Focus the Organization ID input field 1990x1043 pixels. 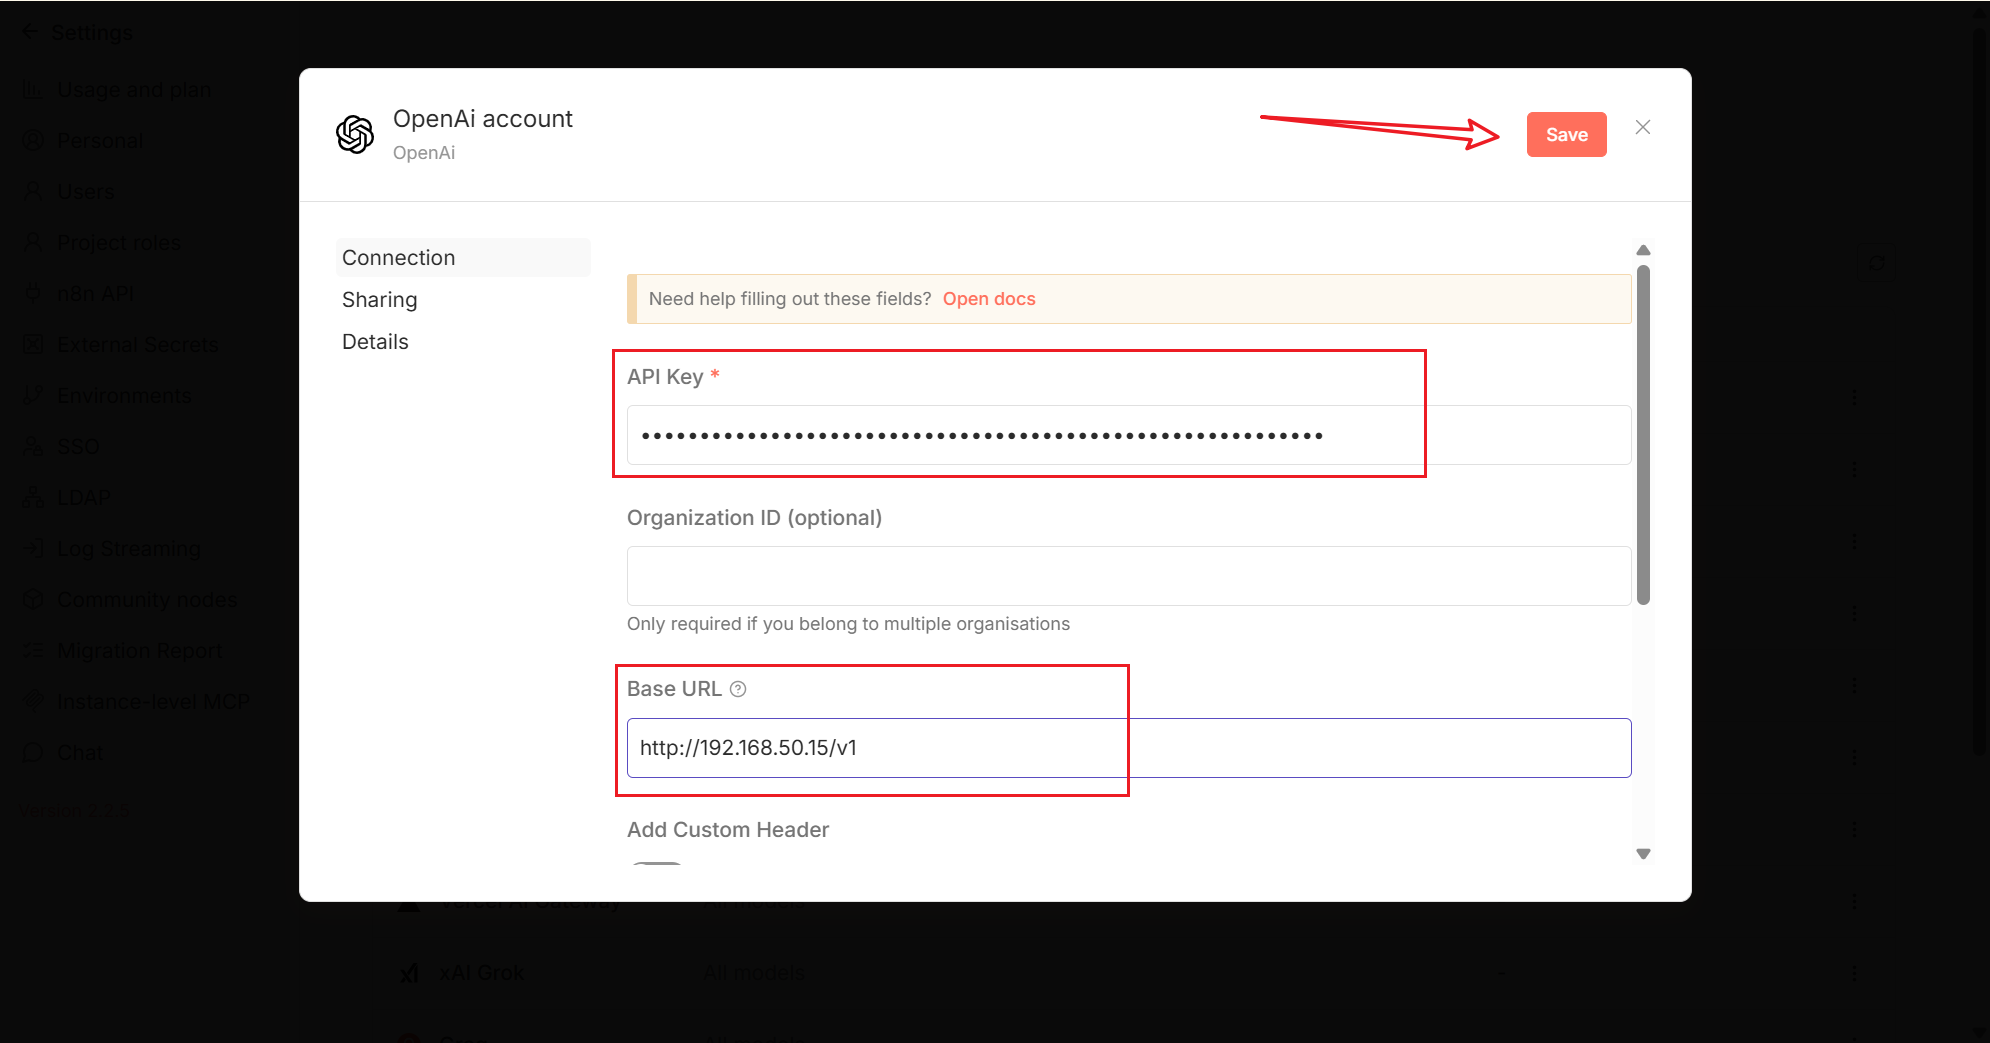point(1128,576)
